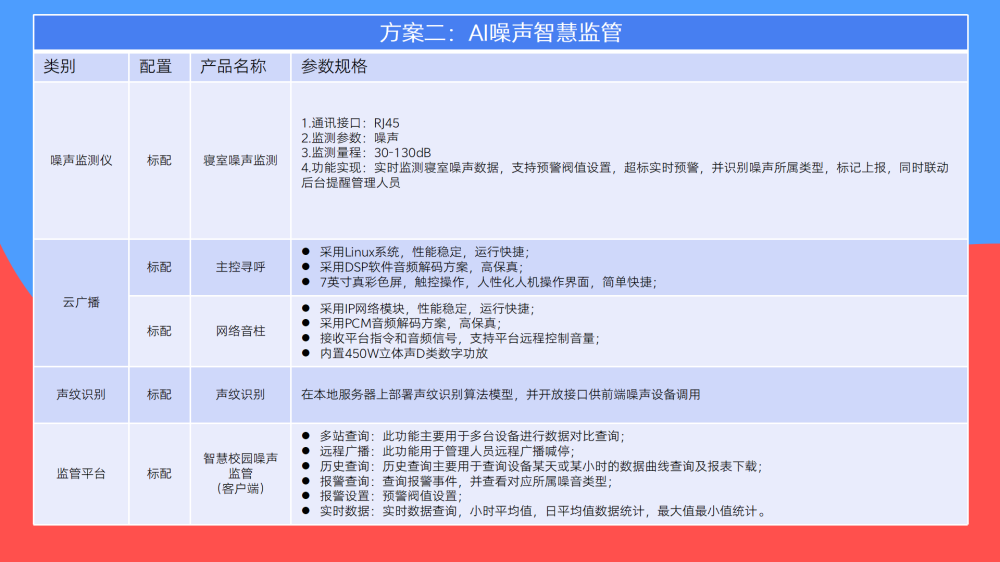Click the 监管平台 category cell
Image resolution: width=1000 pixels, height=562 pixels.
[x=81, y=474]
